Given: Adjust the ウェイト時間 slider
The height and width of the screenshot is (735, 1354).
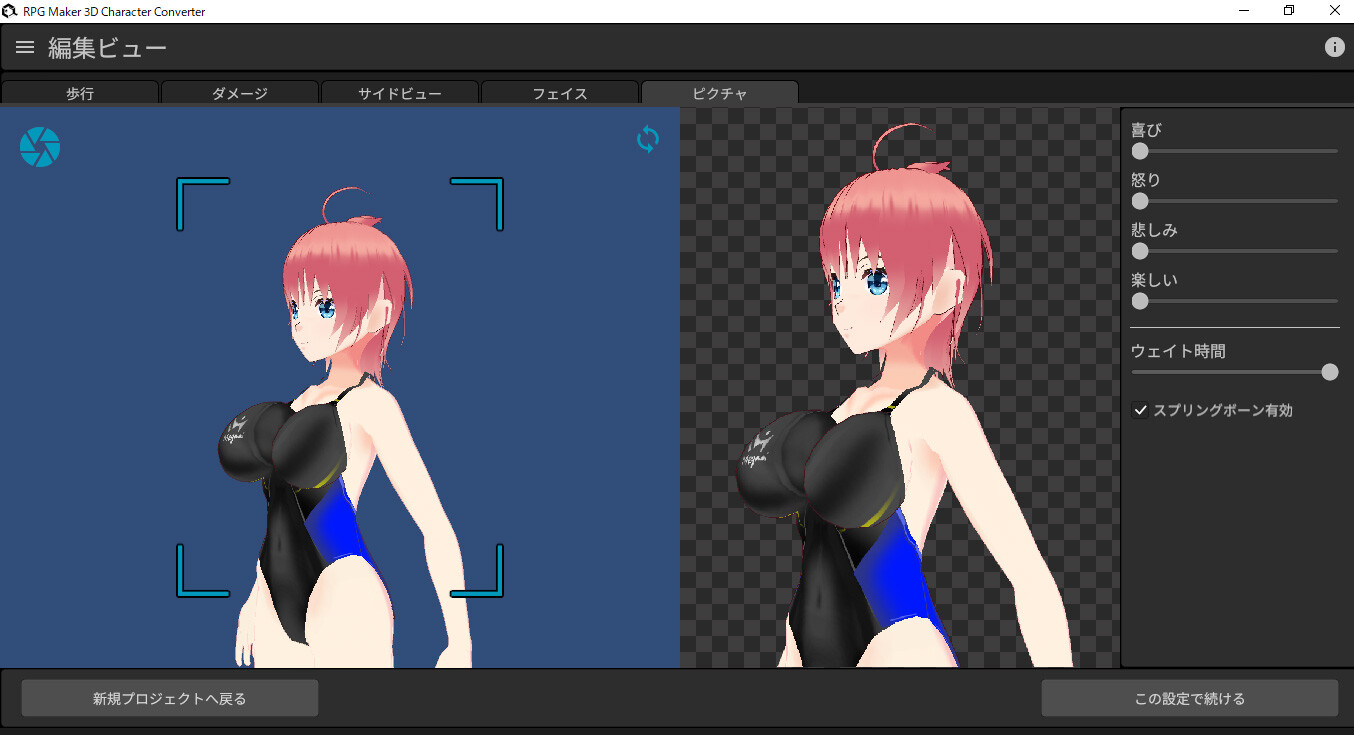Looking at the screenshot, I should pyautogui.click(x=1330, y=371).
